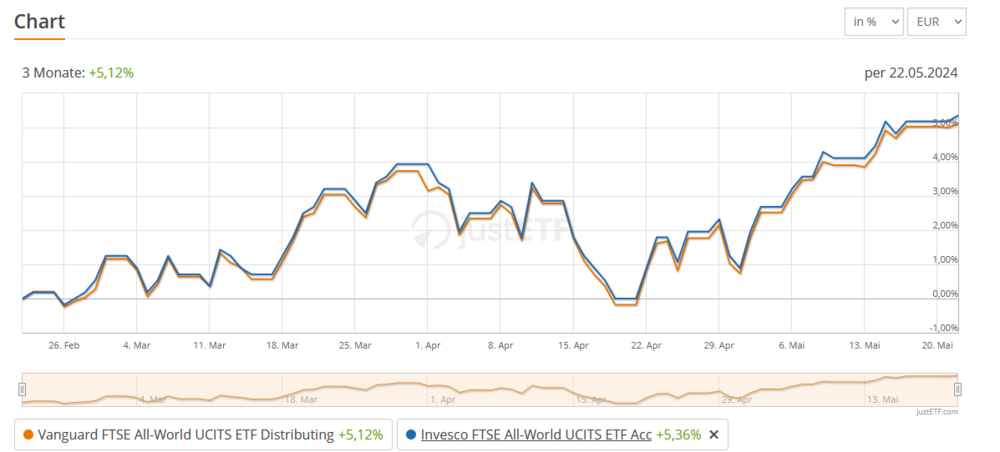
Task: Click the Invesco +5,36% performance value
Action: click(680, 435)
